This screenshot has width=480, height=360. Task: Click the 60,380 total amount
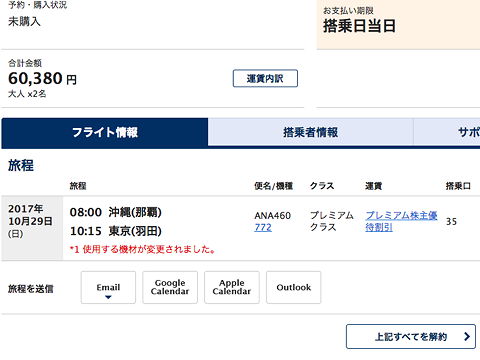(x=35, y=79)
